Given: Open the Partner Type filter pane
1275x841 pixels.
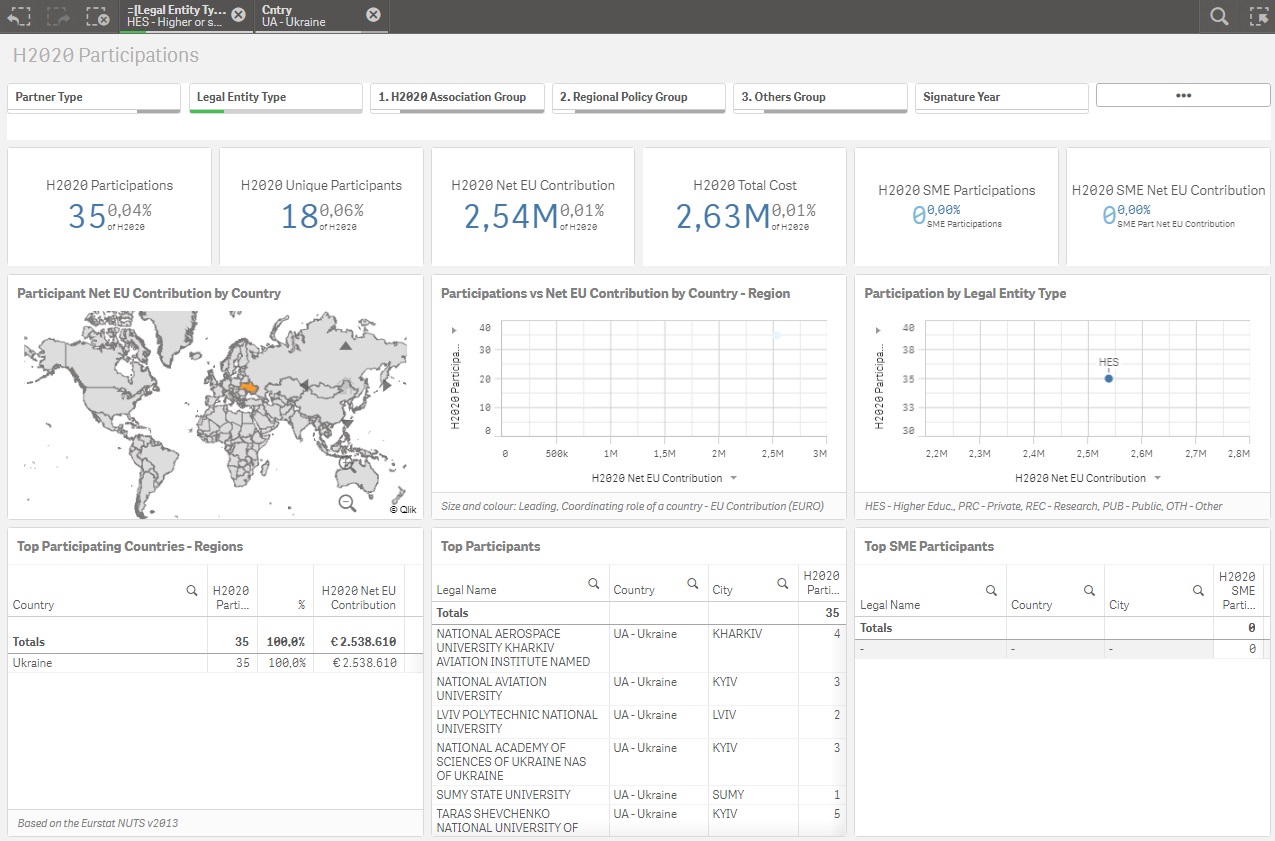Looking at the screenshot, I should (x=94, y=97).
